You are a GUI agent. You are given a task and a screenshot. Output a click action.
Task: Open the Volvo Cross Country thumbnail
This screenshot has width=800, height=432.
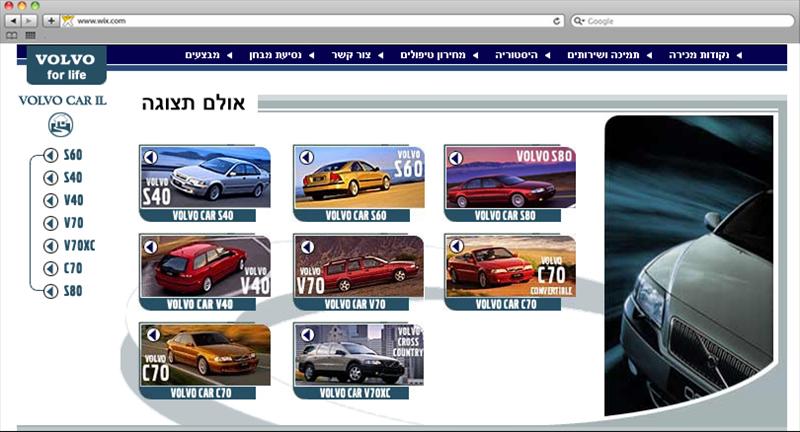click(x=359, y=355)
